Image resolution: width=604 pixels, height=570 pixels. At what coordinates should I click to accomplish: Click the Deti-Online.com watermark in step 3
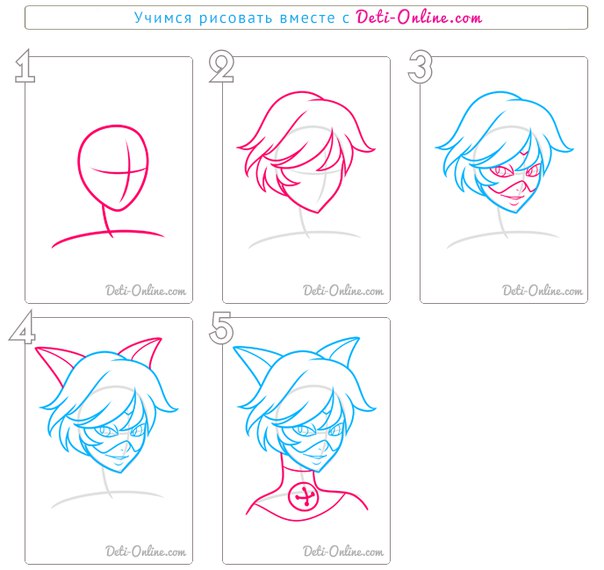(542, 290)
